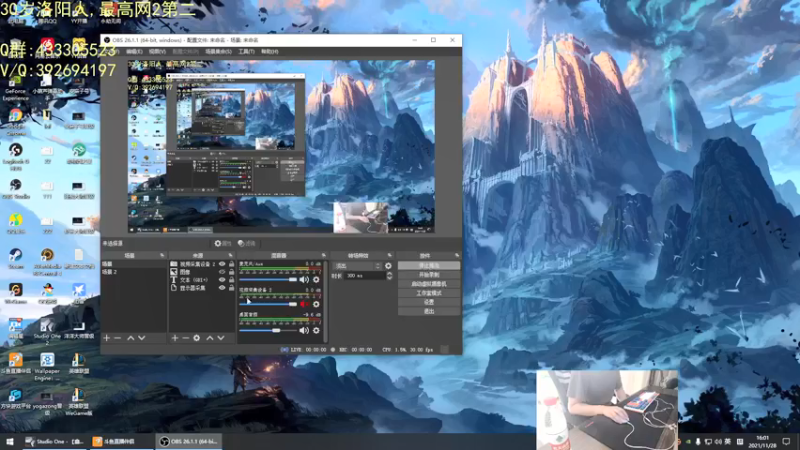Screen dimensions: 800x450
Task: Unmute the red muted second channel
Action: [304, 304]
